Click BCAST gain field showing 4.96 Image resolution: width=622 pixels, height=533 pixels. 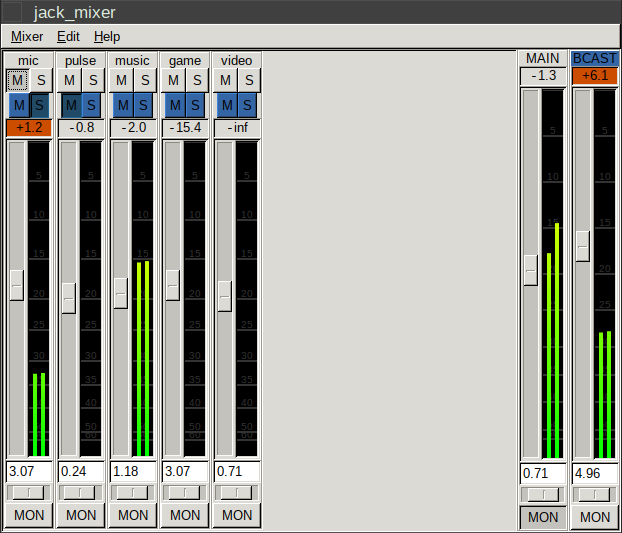595,474
